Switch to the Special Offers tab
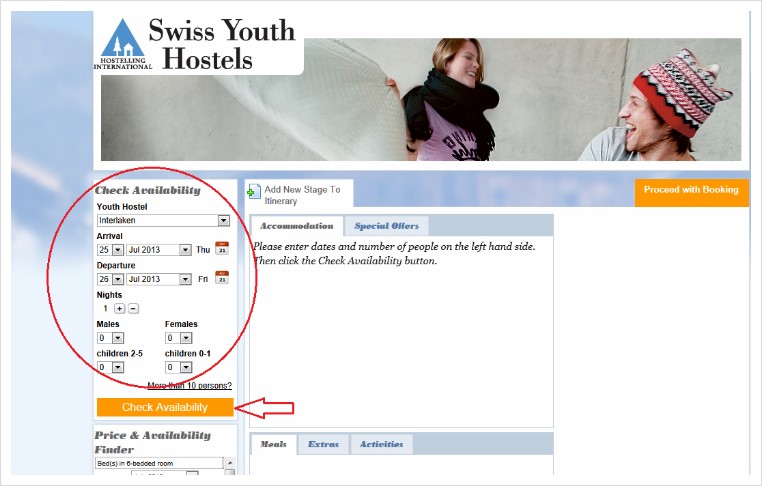 pyautogui.click(x=386, y=226)
